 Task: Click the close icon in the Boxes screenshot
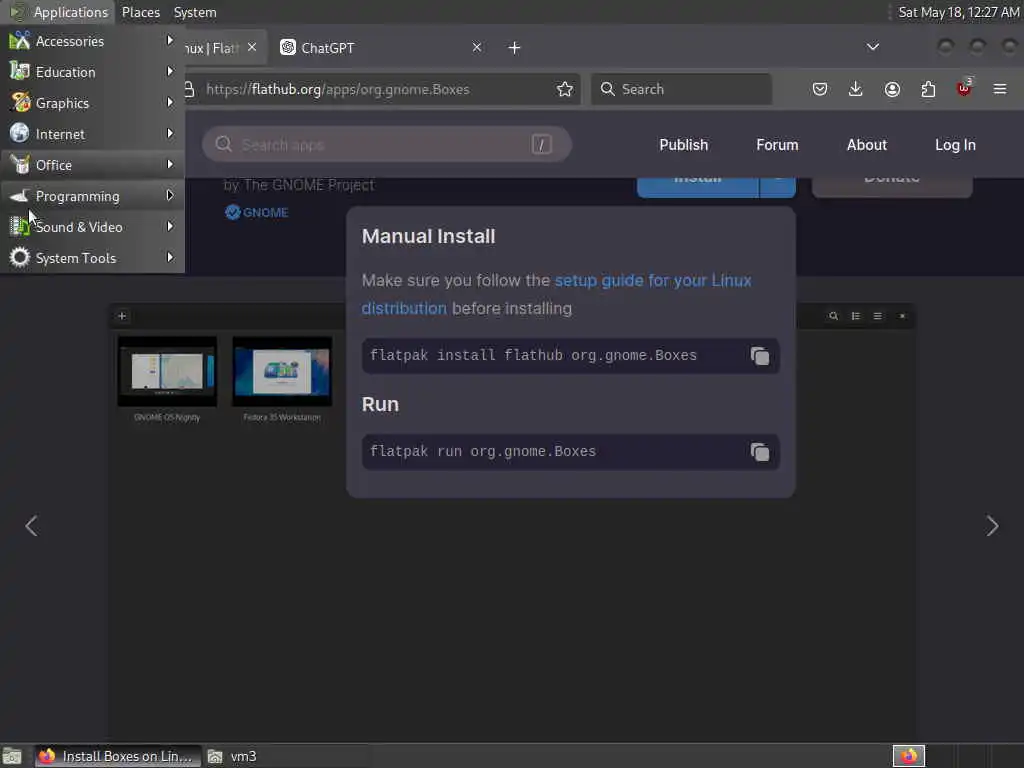(x=902, y=316)
